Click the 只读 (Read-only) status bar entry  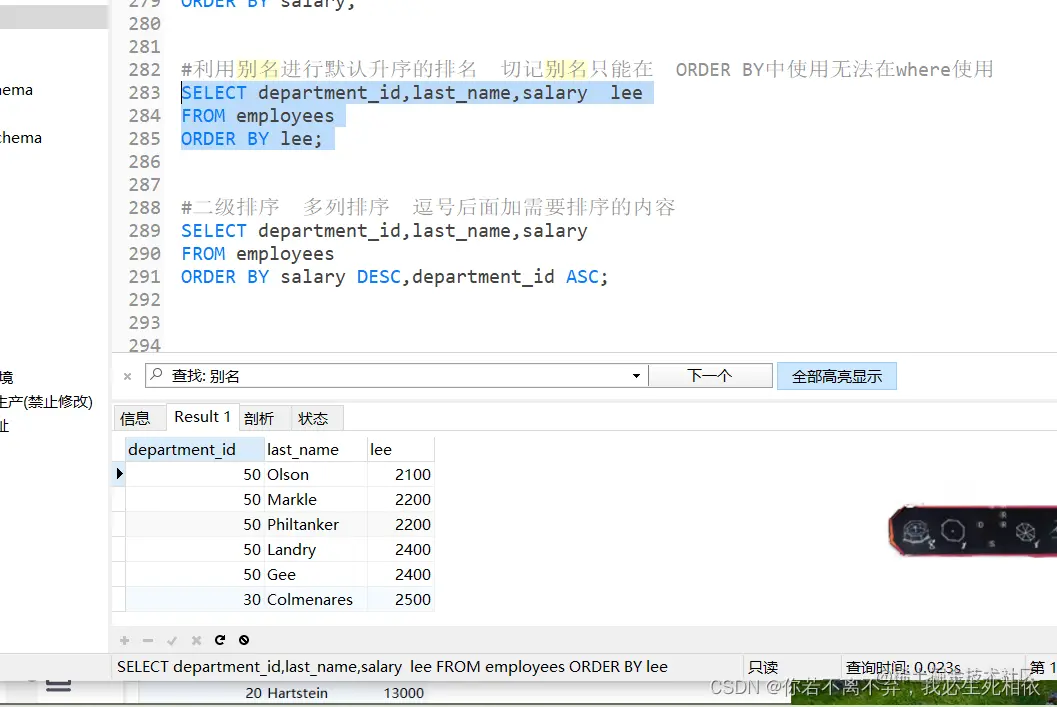pyautogui.click(x=763, y=667)
